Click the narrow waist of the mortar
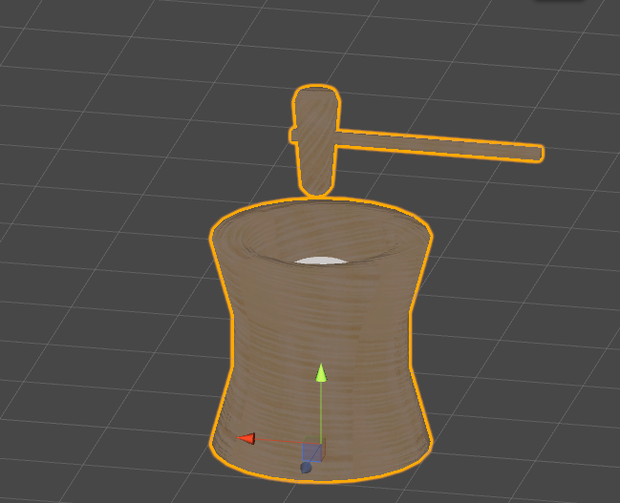Screen dimensions: 620x503 321,336
